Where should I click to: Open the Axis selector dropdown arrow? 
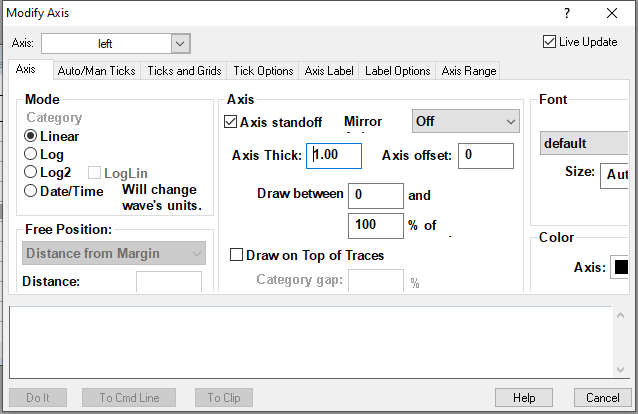[180, 44]
